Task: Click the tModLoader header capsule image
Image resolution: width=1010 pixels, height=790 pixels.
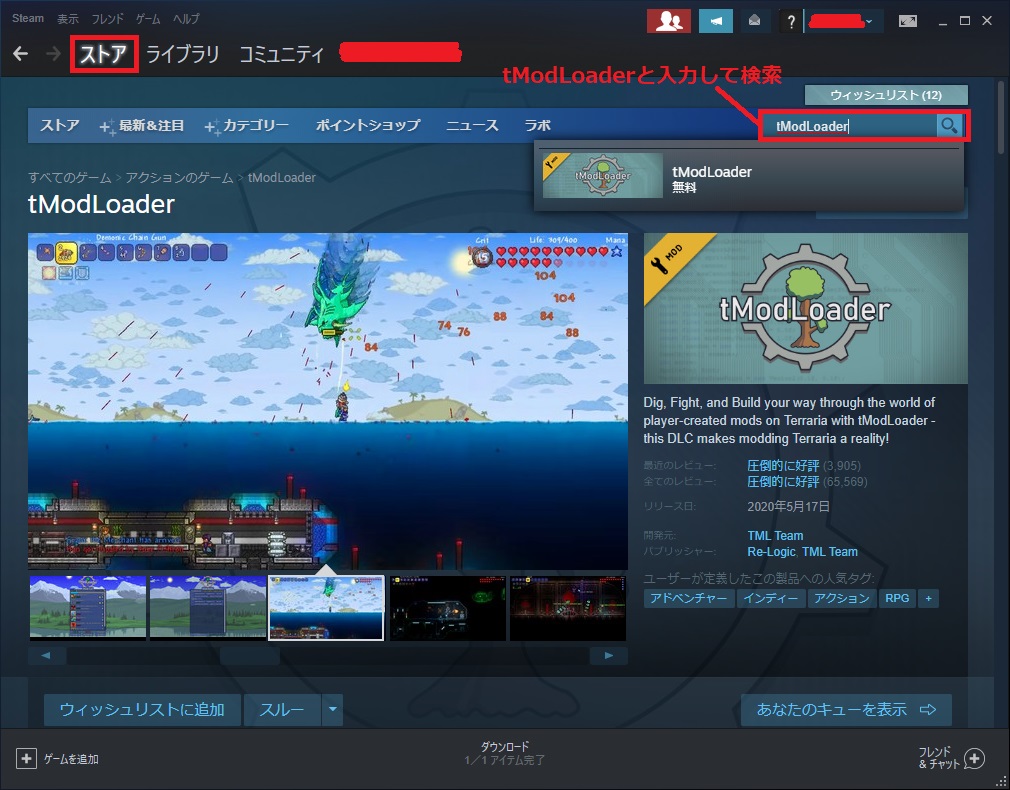Action: (806, 308)
